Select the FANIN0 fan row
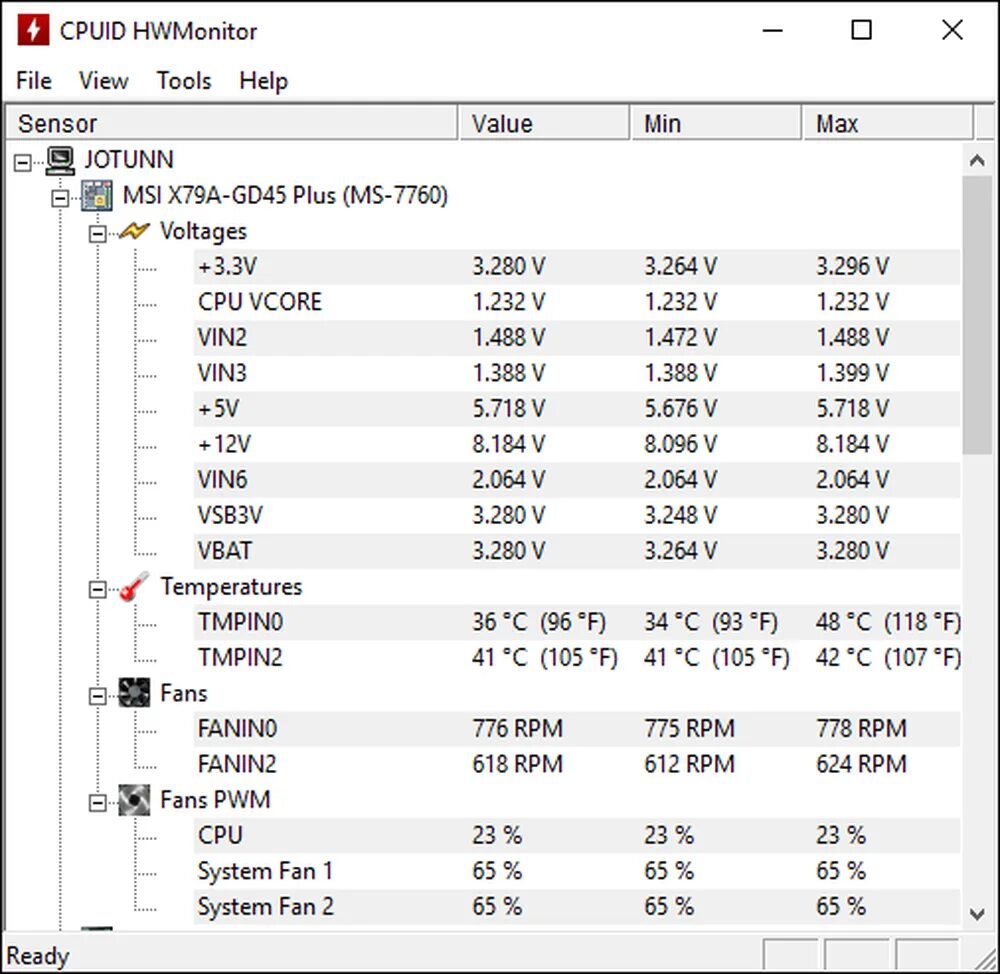 coord(577,728)
